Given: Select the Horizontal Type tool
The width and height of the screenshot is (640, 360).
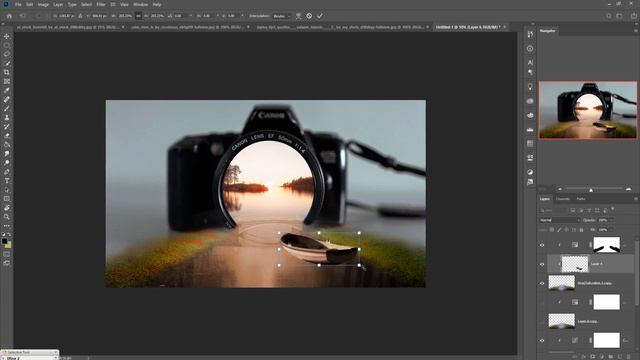Looking at the screenshot, I should pos(7,181).
